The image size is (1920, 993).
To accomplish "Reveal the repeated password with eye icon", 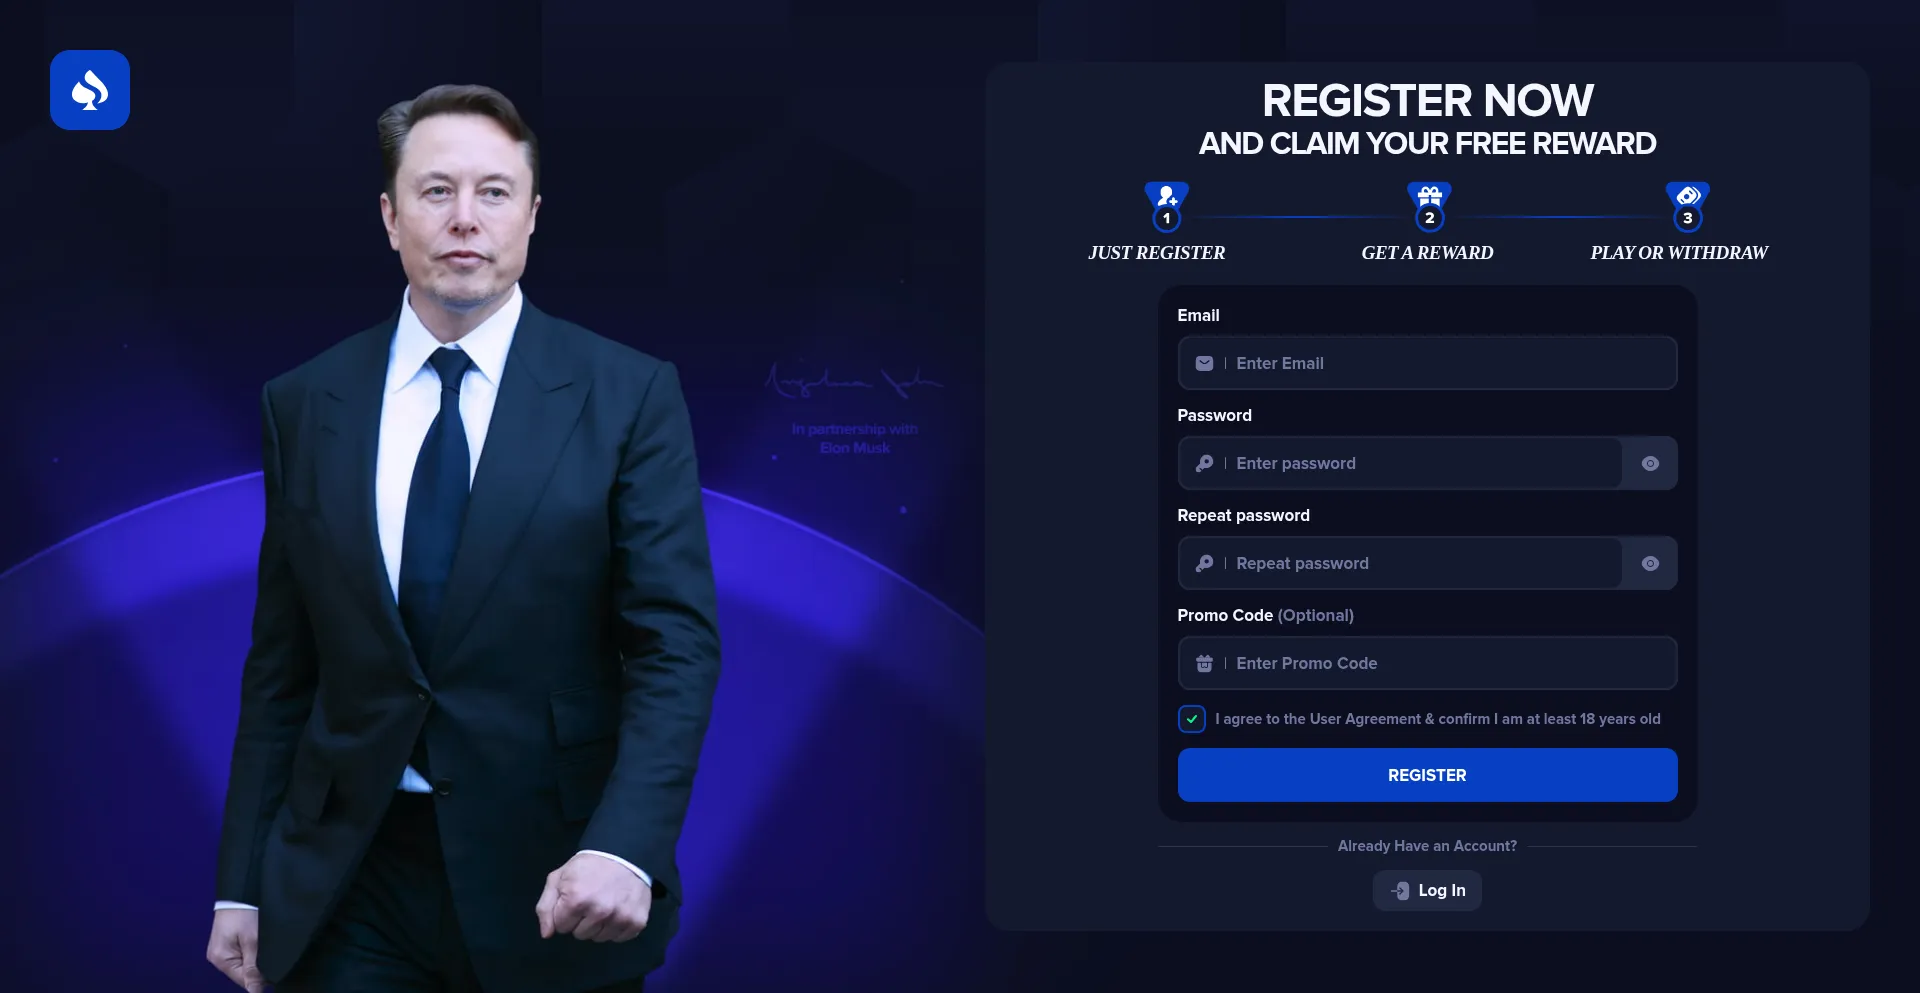I will (1650, 563).
